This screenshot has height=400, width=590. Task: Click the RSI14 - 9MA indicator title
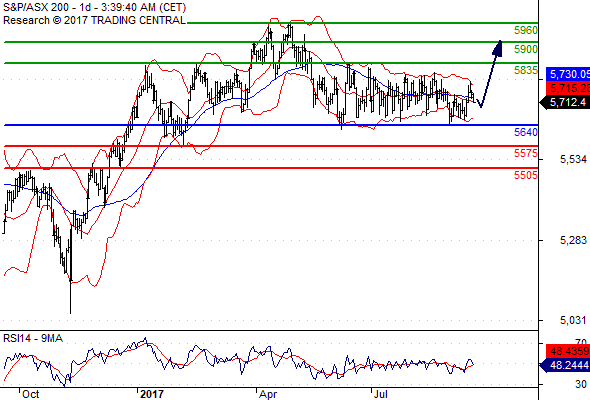pos(33,339)
